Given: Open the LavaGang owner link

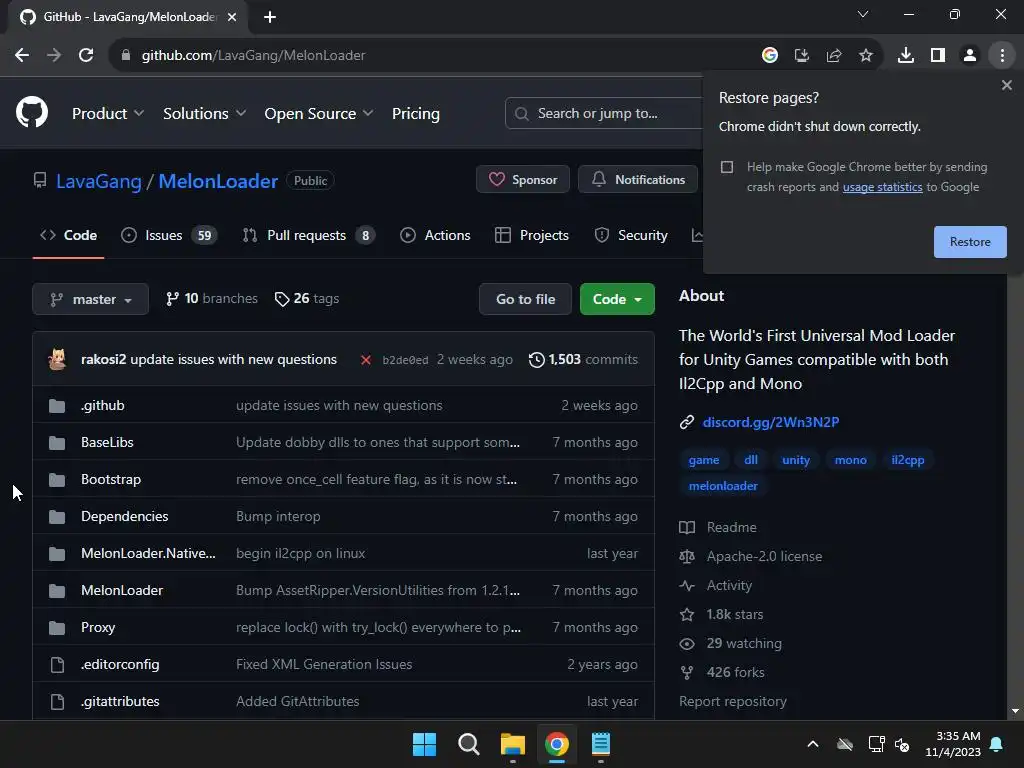Looking at the screenshot, I should 99,181.
